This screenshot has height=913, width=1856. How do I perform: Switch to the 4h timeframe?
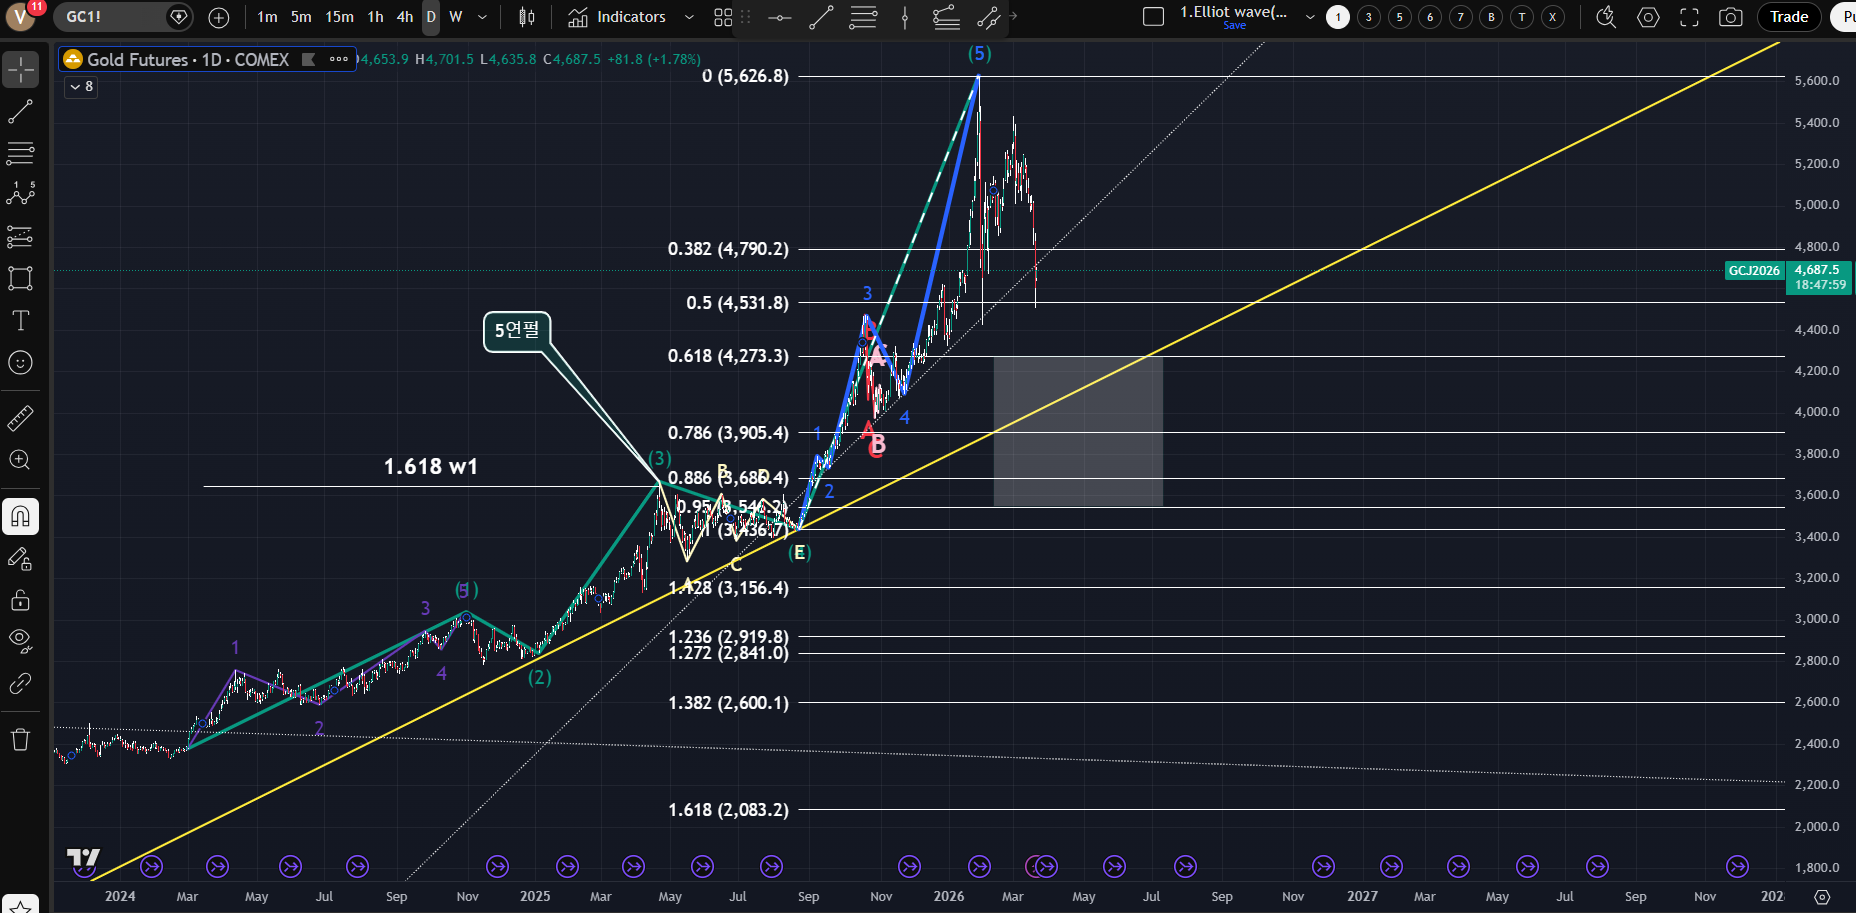point(404,17)
